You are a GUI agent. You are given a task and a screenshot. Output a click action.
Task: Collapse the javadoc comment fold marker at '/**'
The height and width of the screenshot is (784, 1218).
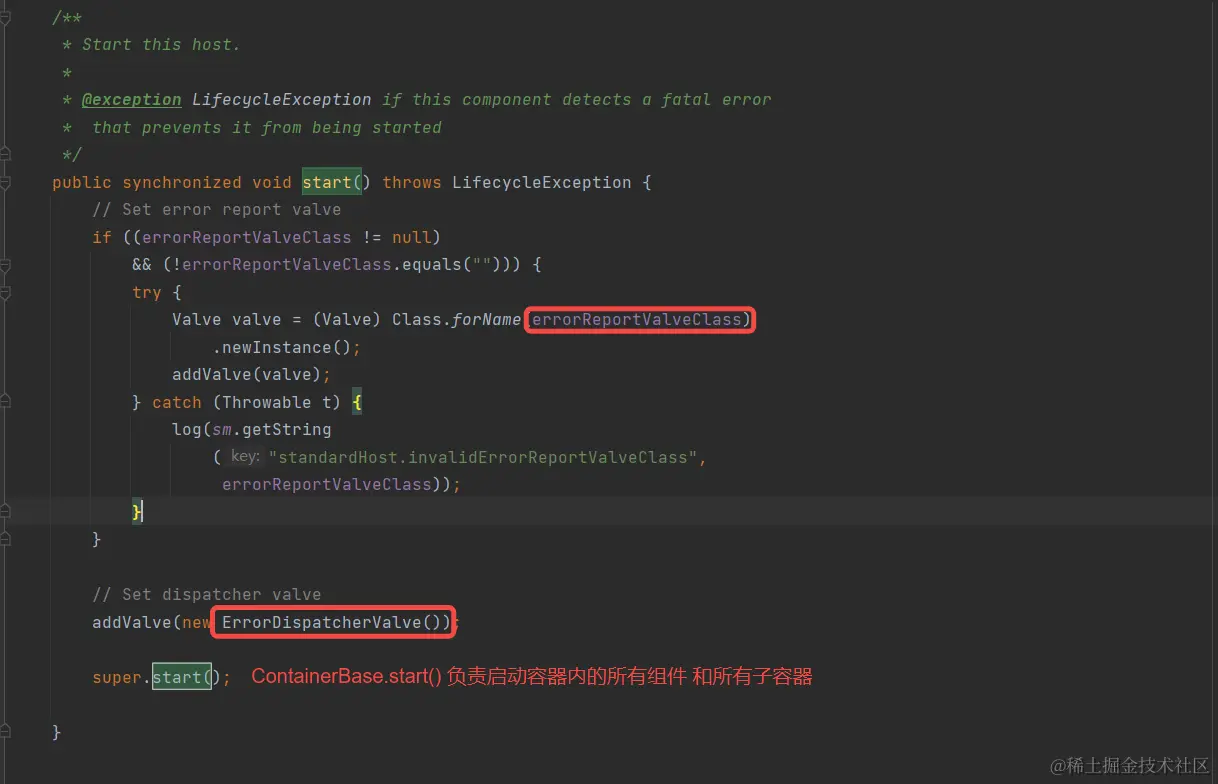pos(5,18)
